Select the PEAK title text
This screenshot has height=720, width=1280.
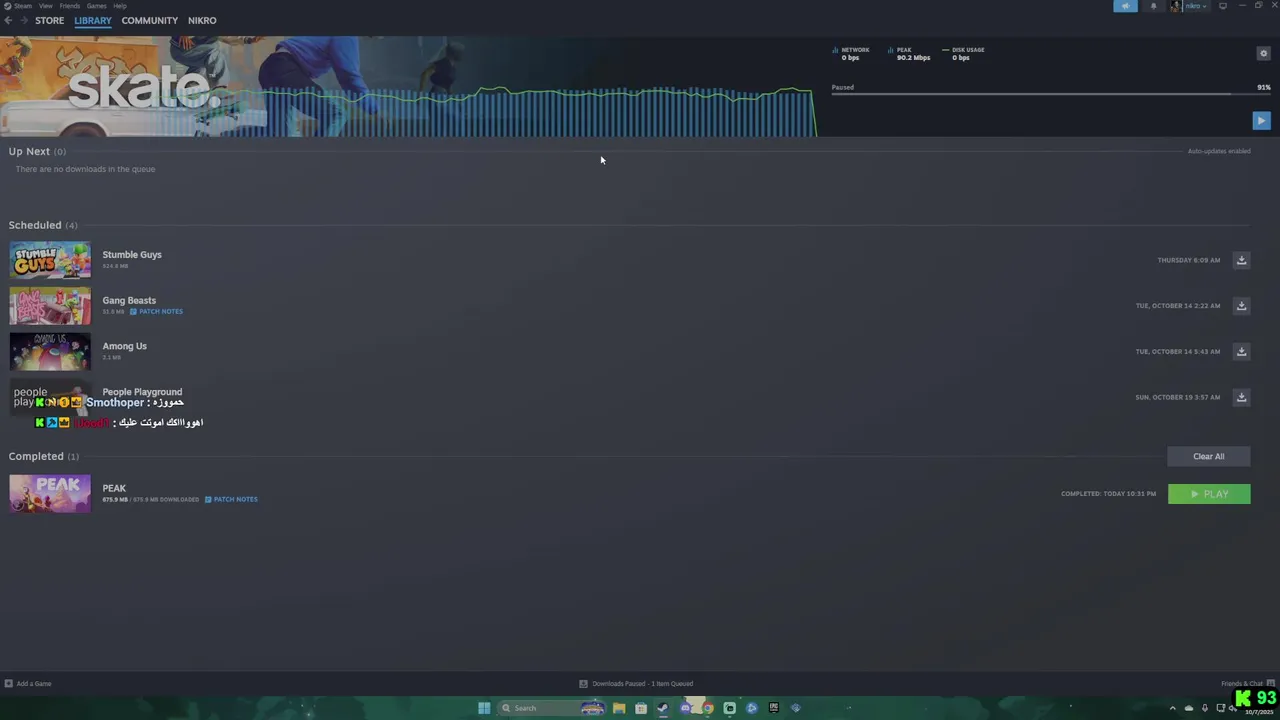[114, 489]
